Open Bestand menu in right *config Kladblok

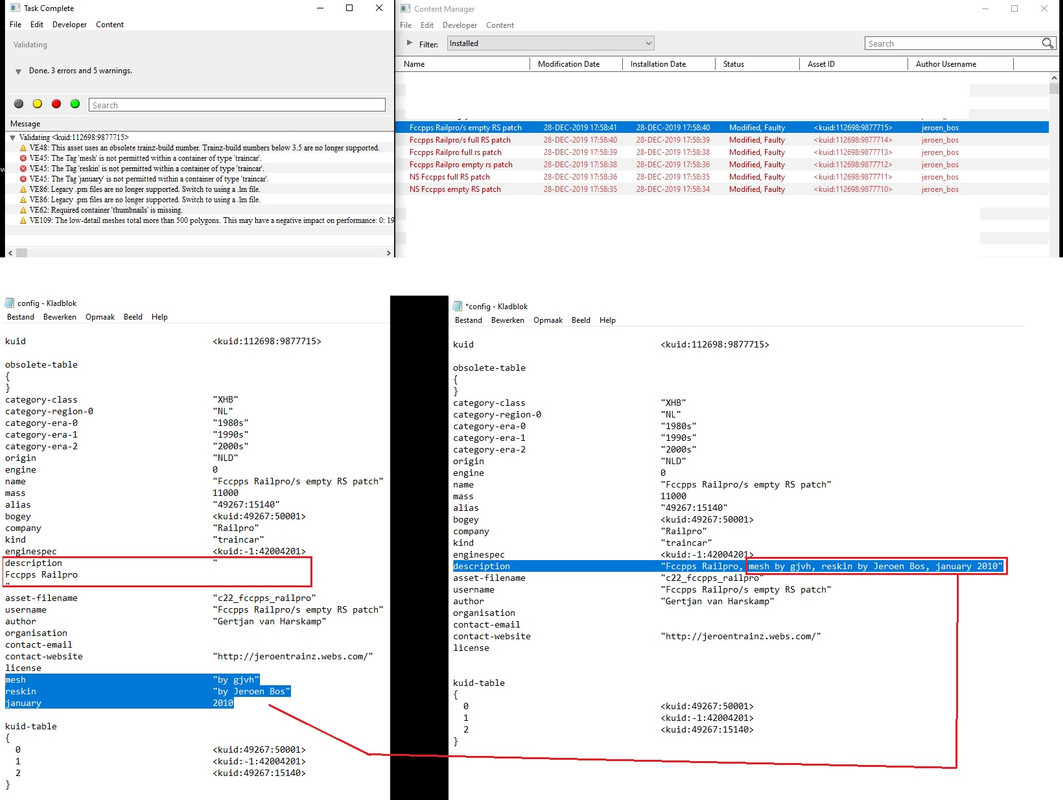[x=468, y=320]
